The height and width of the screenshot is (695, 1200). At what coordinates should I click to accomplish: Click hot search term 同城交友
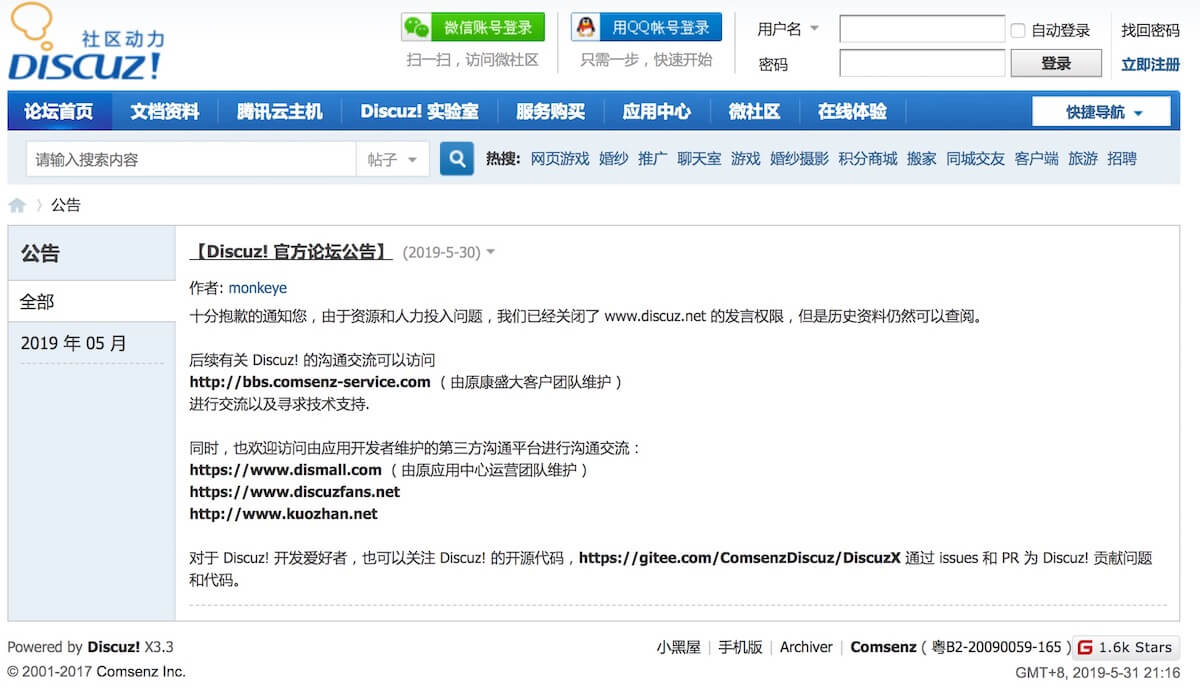tap(976, 159)
